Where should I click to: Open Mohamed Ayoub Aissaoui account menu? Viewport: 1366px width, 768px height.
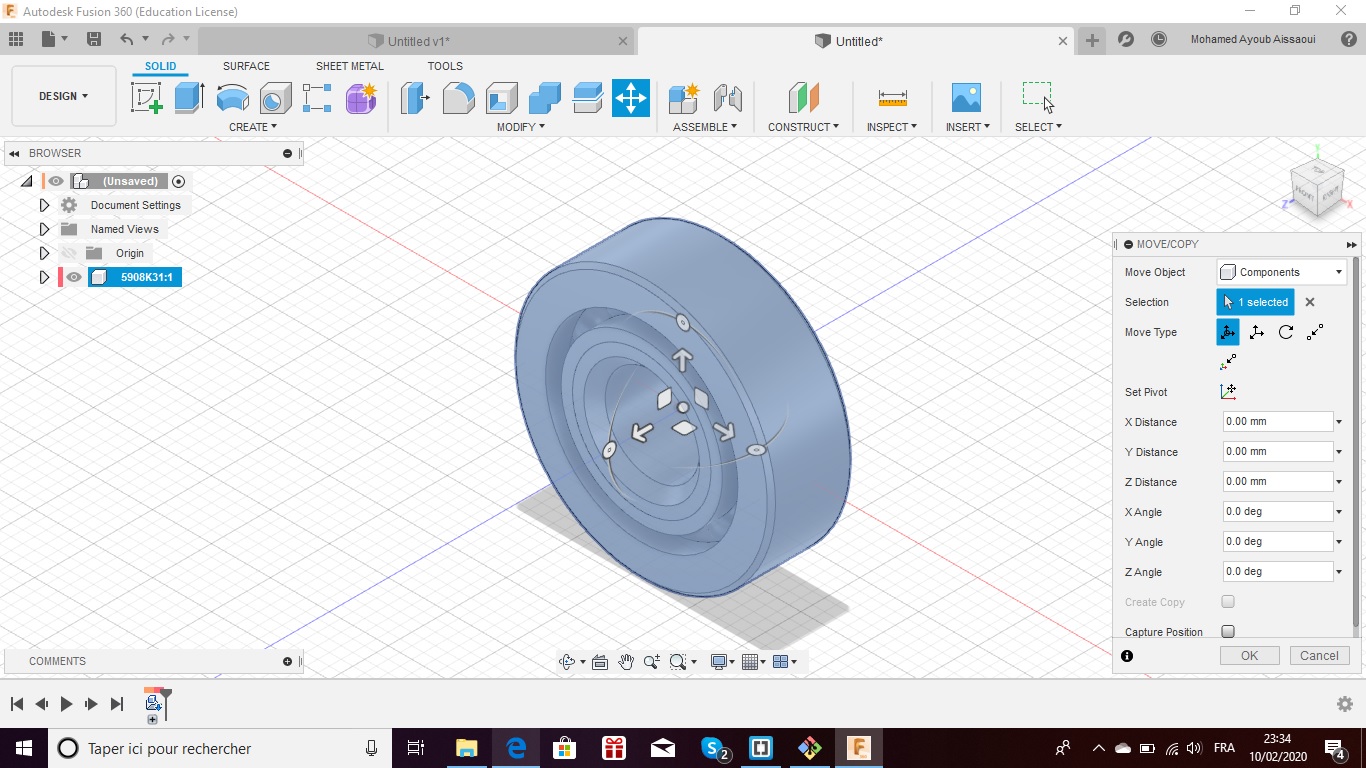(x=1253, y=40)
